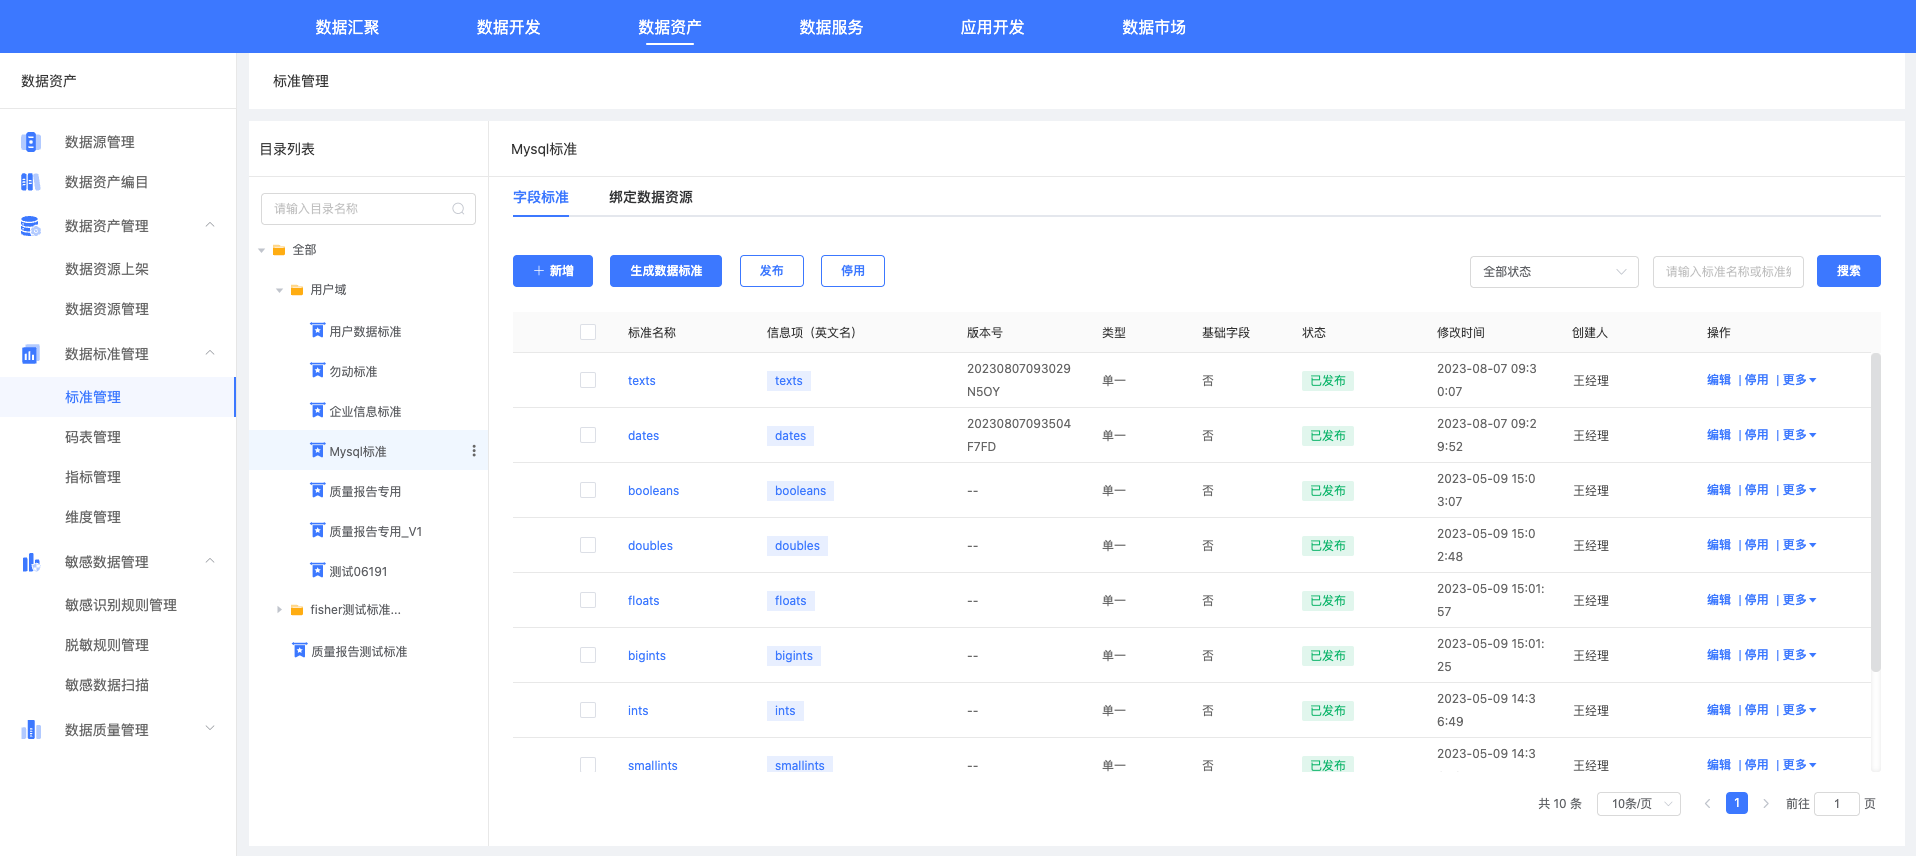
Task: Open 更多 dropdown in texts row
Action: [1799, 380]
